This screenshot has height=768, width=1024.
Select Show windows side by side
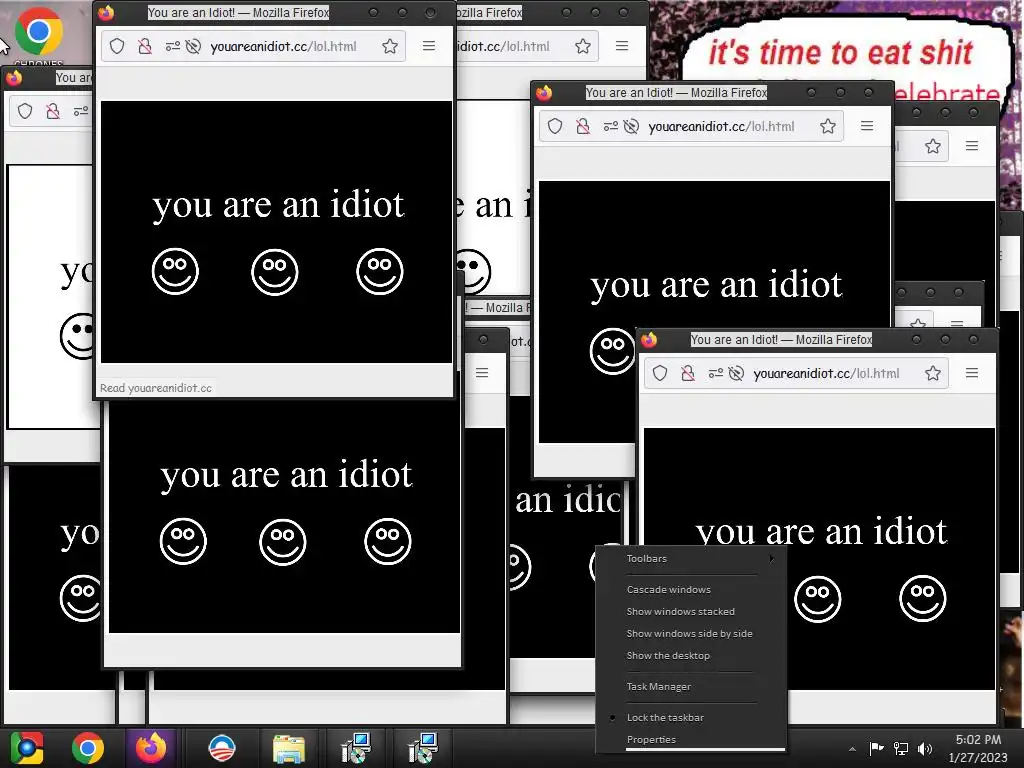pyautogui.click(x=690, y=633)
